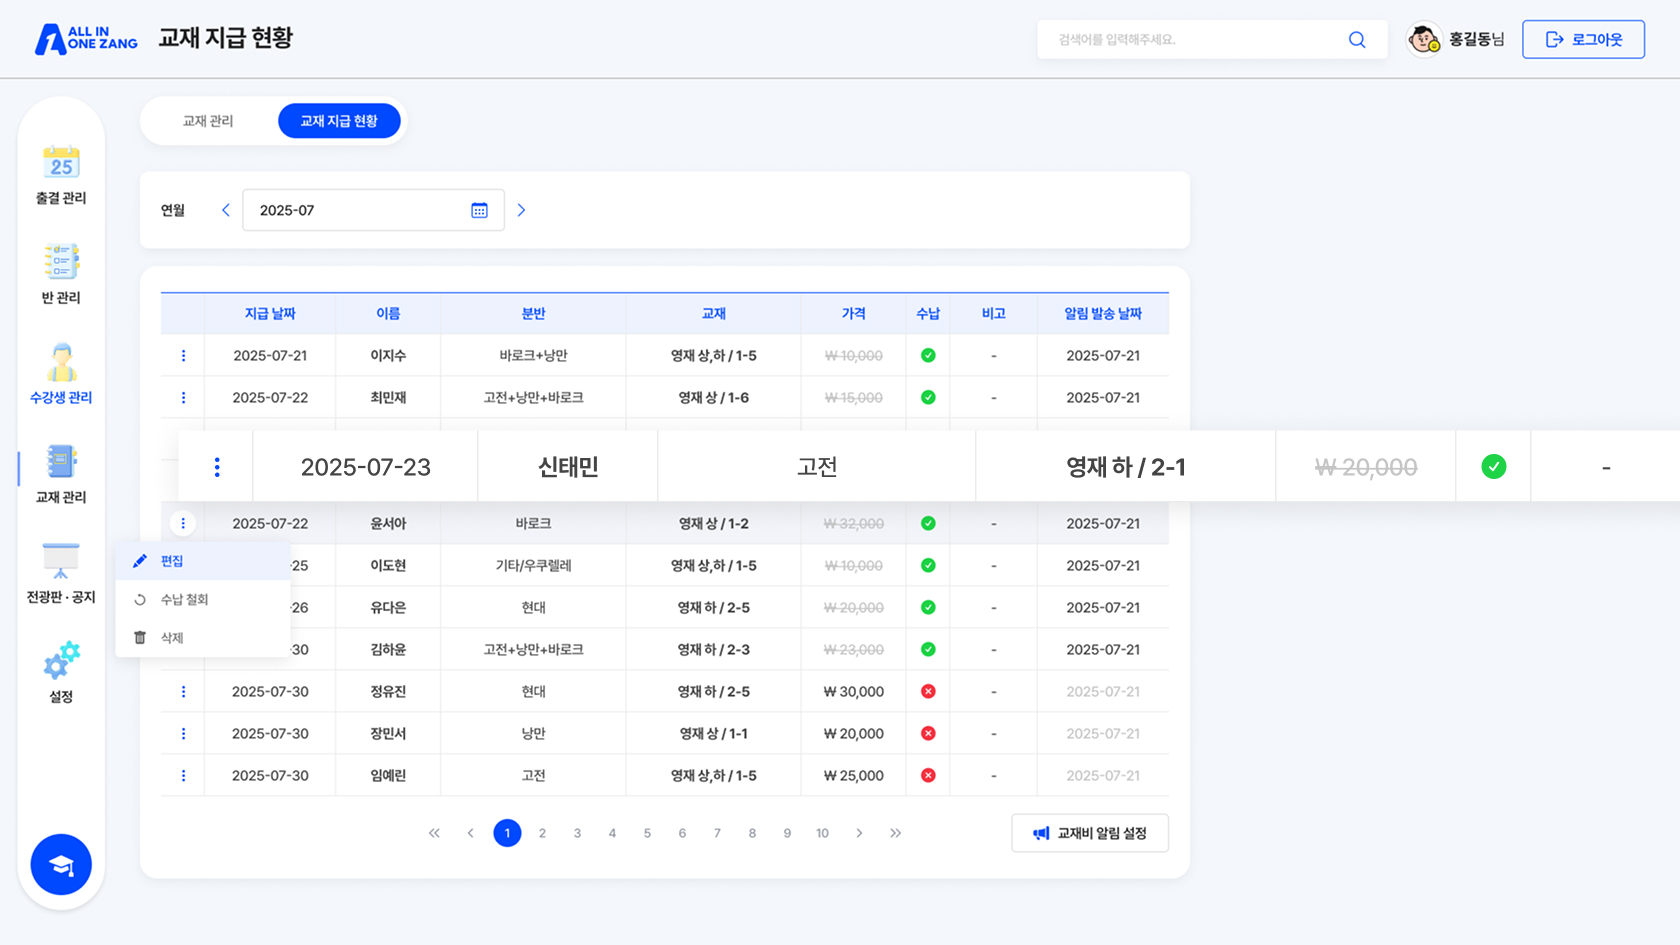Select the 수강생 관리 sidebar icon
Image resolution: width=1680 pixels, height=945 pixels.
[61, 372]
